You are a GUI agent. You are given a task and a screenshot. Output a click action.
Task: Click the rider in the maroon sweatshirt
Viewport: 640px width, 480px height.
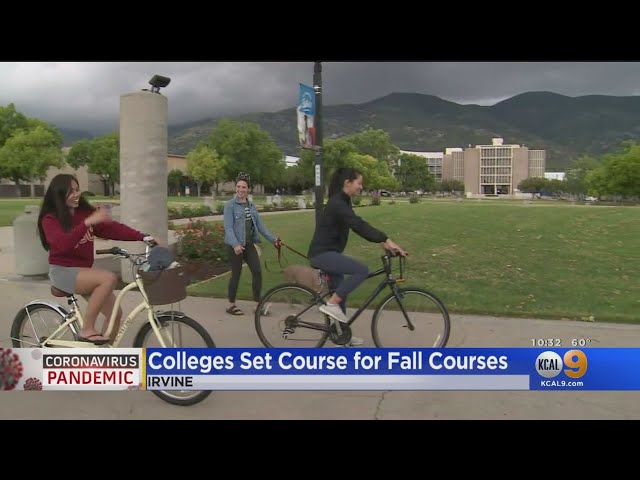[82, 257]
